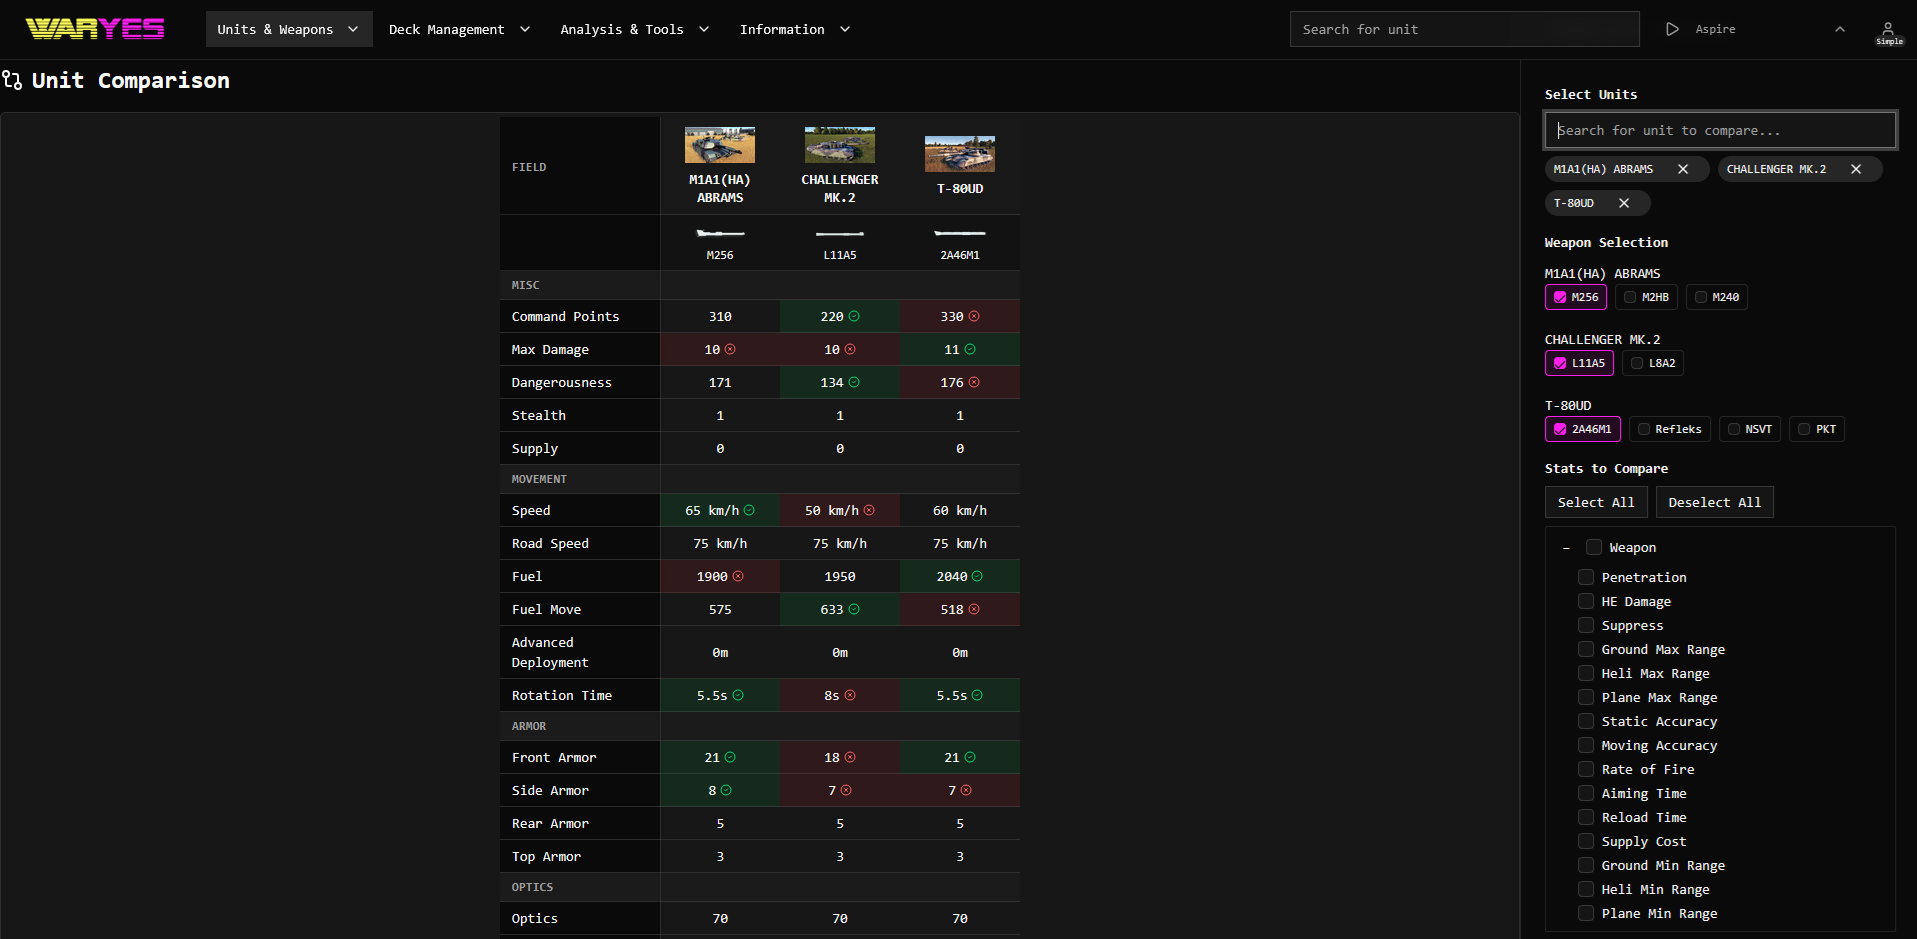The height and width of the screenshot is (939, 1917).
Task: Open the Deck Management dropdown
Action: [x=459, y=29]
